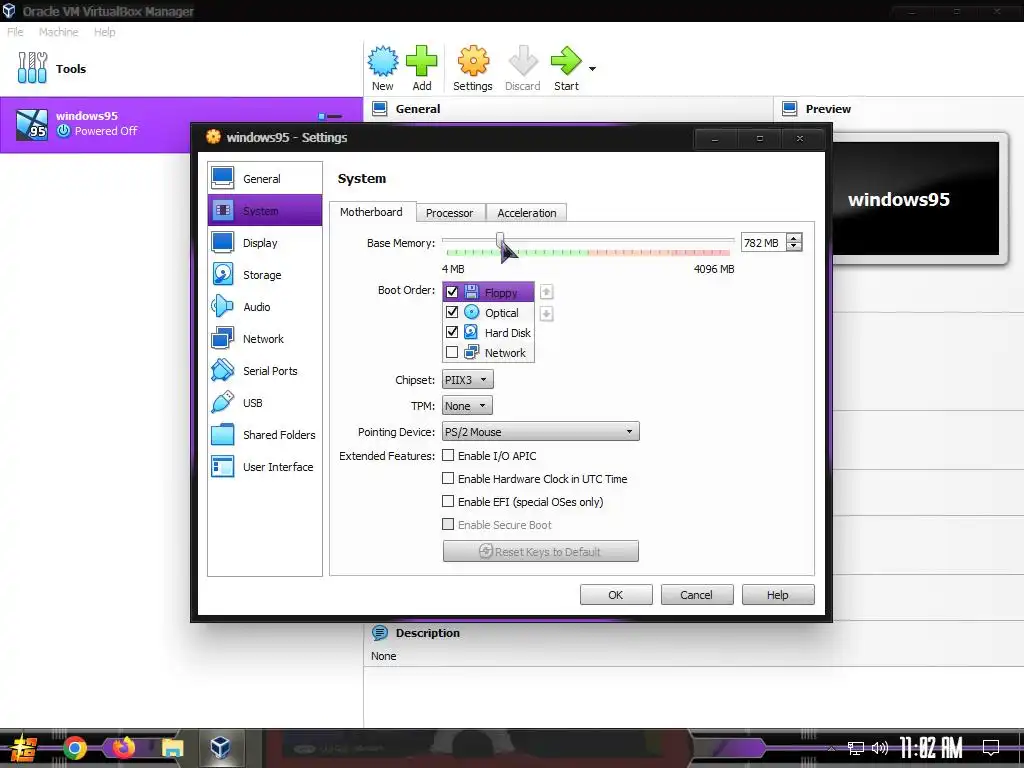Enable EFI (special OSes only)
Viewport: 1024px width, 768px height.
(448, 501)
